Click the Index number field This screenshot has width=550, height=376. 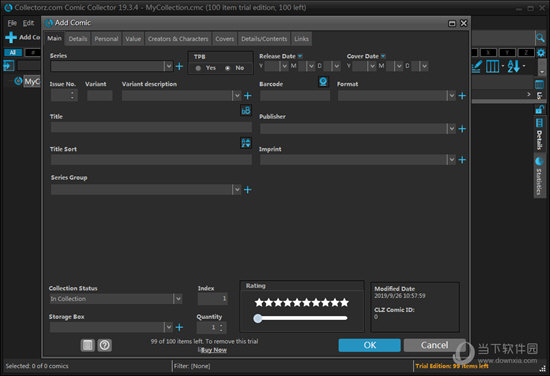pos(213,299)
